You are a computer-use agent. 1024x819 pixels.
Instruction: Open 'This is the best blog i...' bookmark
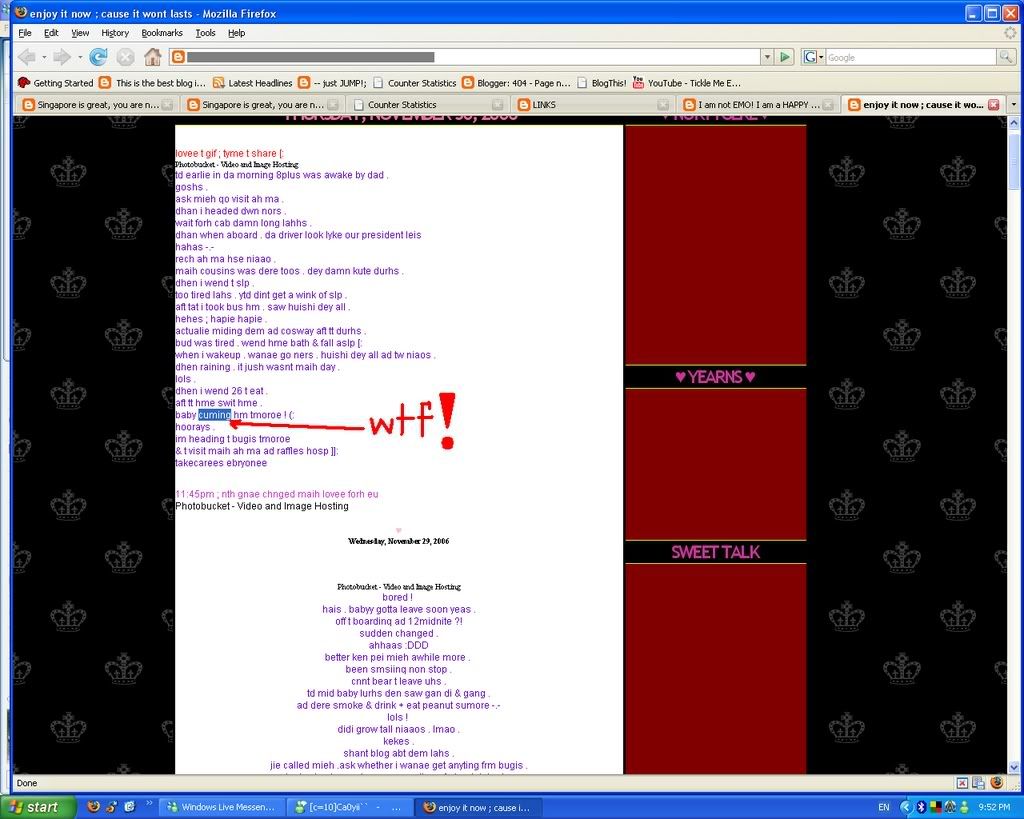152,83
